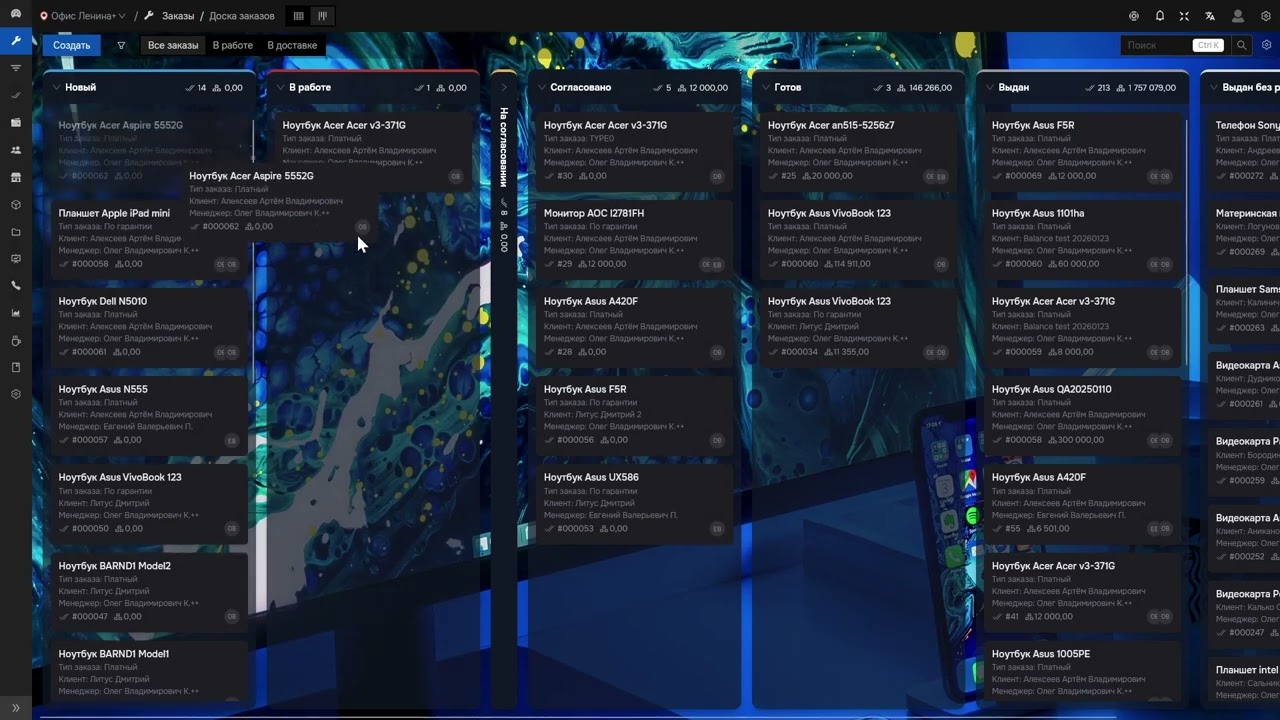
Task: Switch to kanban board view
Action: (322, 16)
